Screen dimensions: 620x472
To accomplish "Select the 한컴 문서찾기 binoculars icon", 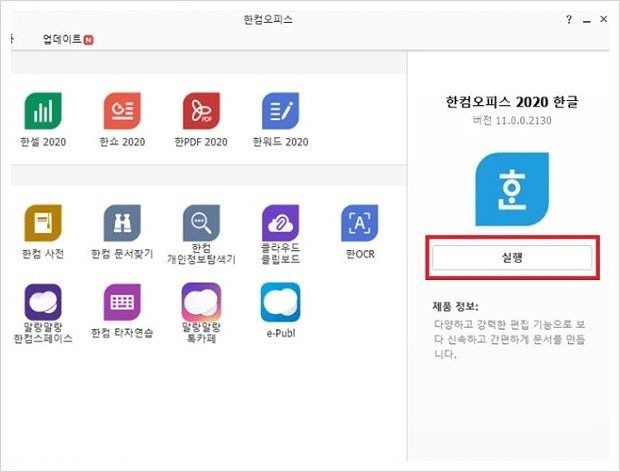I will coord(122,223).
